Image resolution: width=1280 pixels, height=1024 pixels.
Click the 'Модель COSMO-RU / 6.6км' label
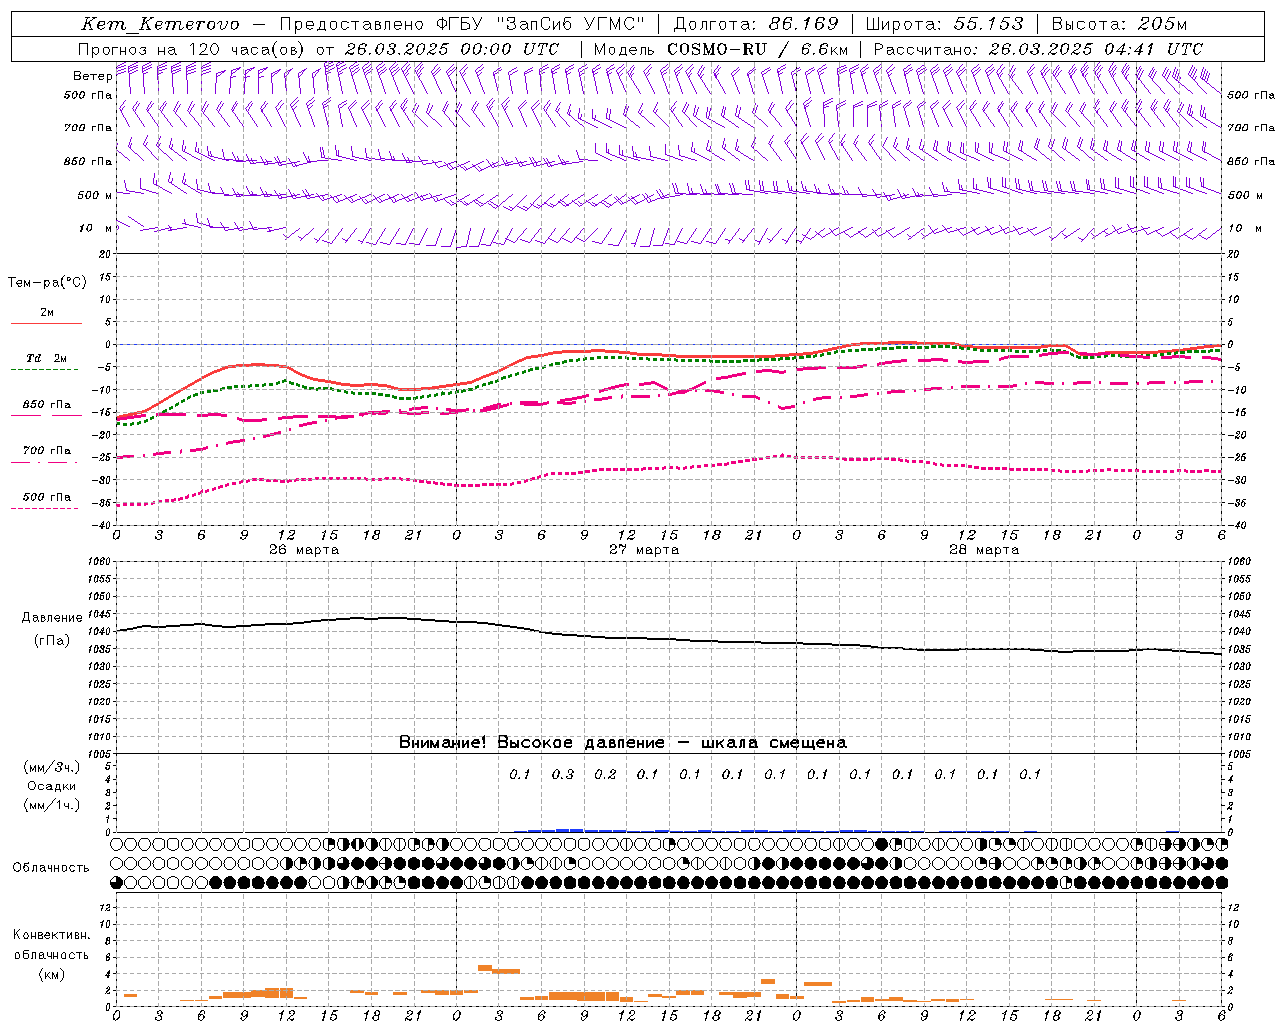point(720,49)
